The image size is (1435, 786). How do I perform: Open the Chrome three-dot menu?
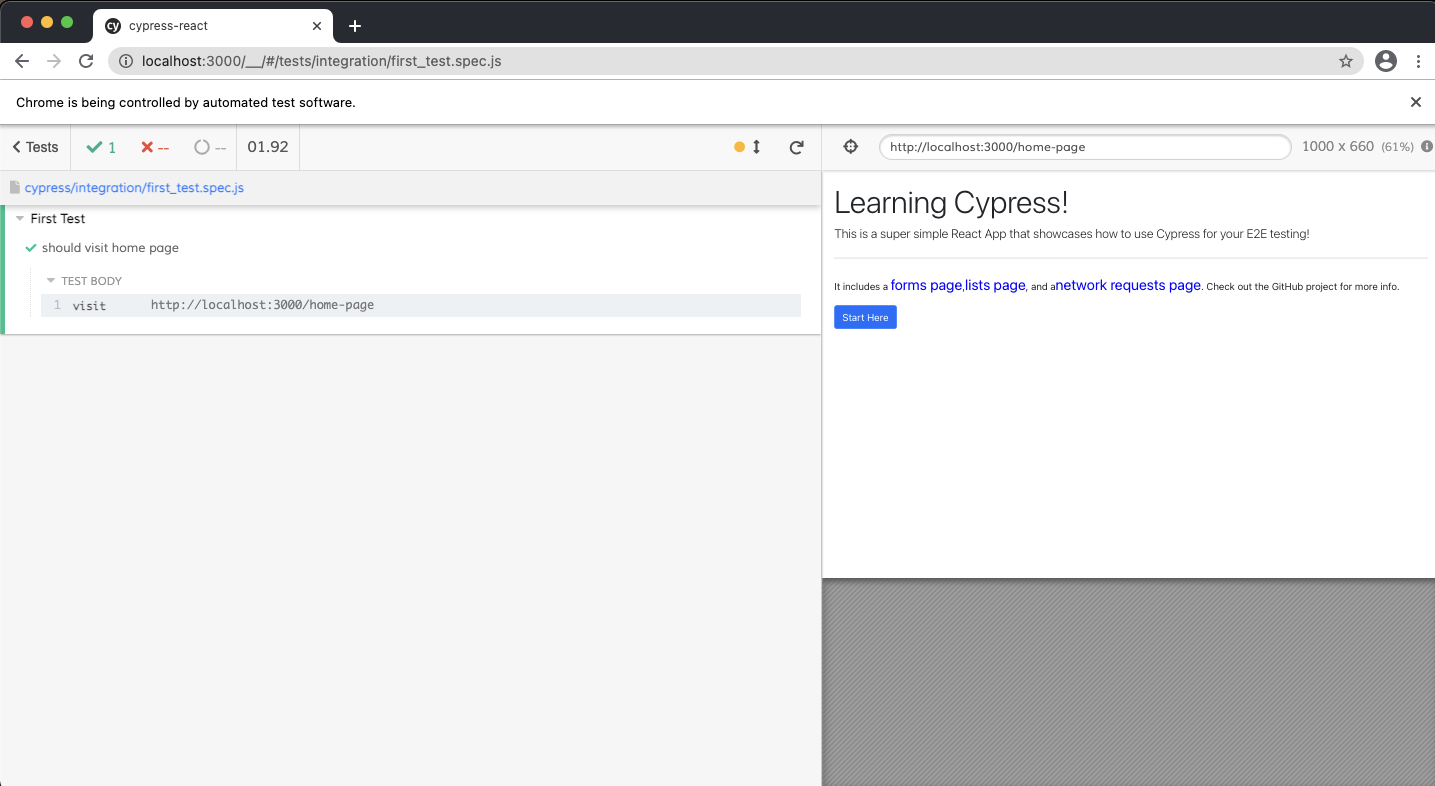[1418, 61]
